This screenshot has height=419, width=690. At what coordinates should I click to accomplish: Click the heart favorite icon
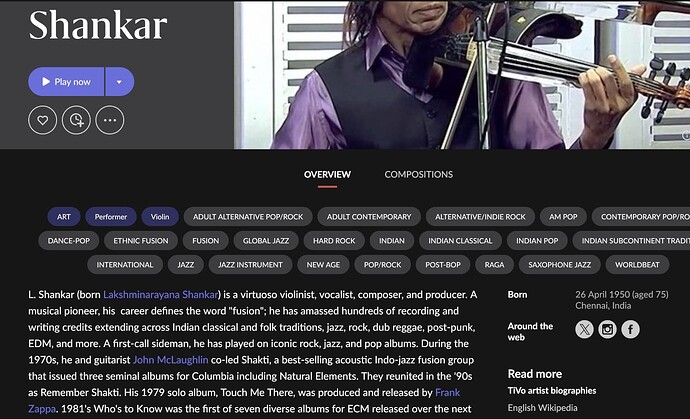43,120
